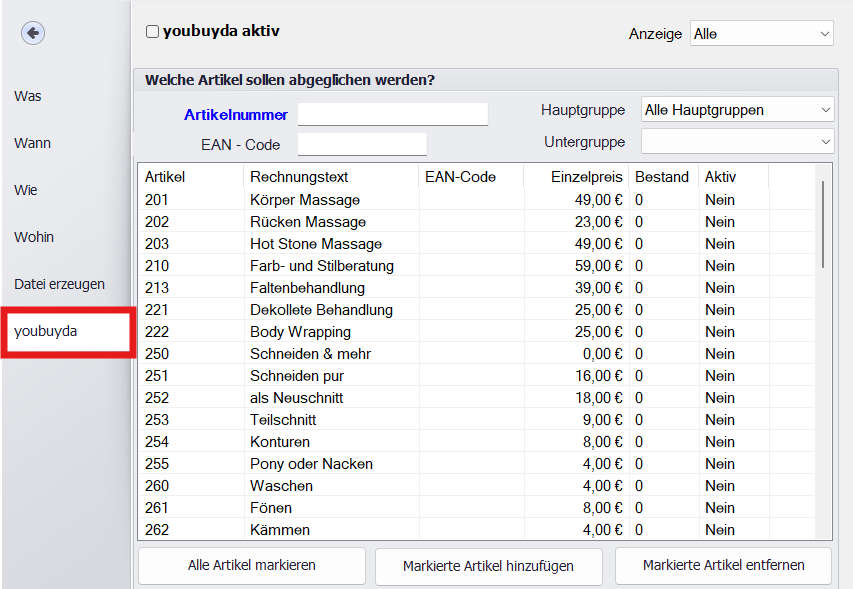Image resolution: width=853 pixels, height=589 pixels.
Task: Click Alle Artikel markieren button
Action: [252, 565]
